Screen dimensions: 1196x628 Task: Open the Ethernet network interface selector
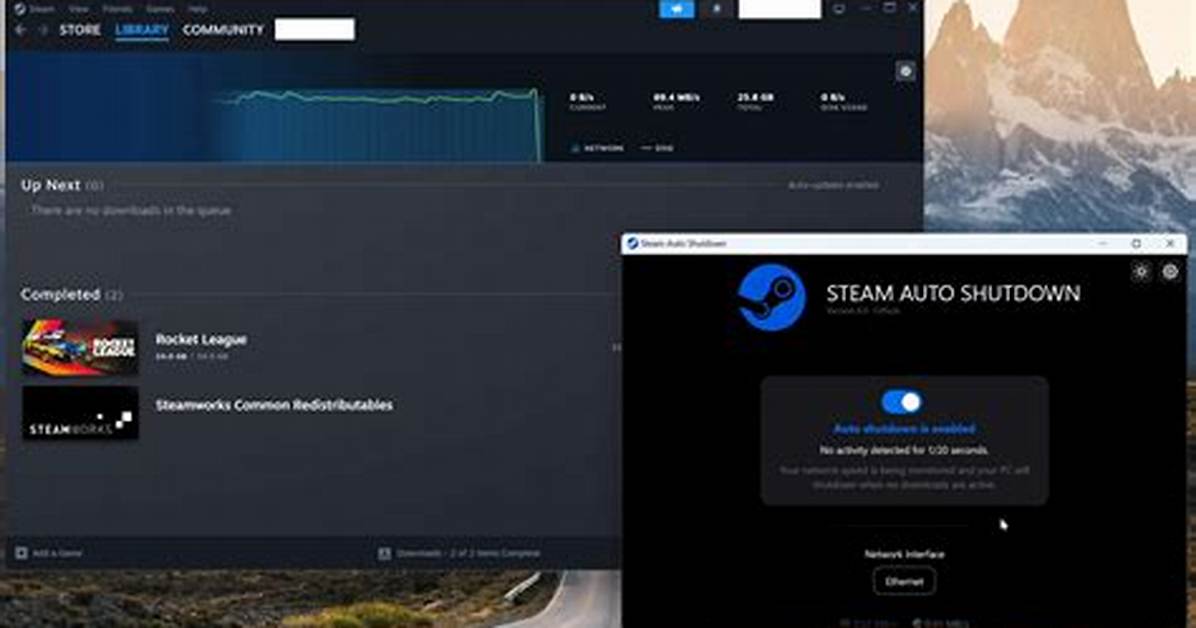904,581
